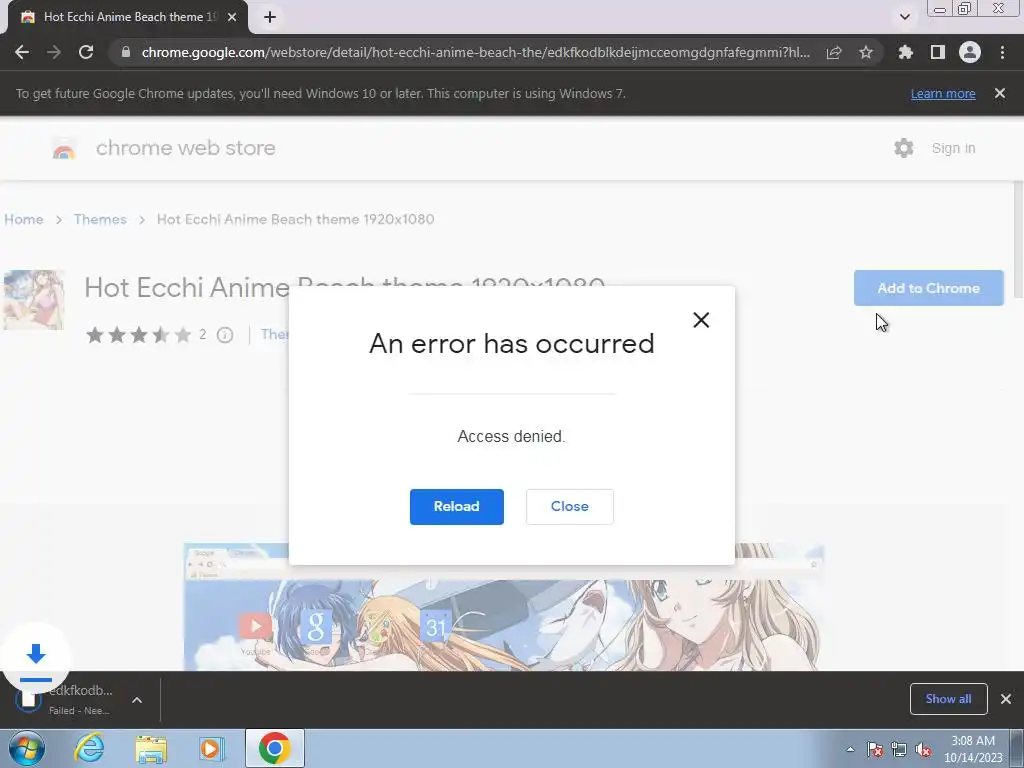Open Internet Explorer from the taskbar

89,748
